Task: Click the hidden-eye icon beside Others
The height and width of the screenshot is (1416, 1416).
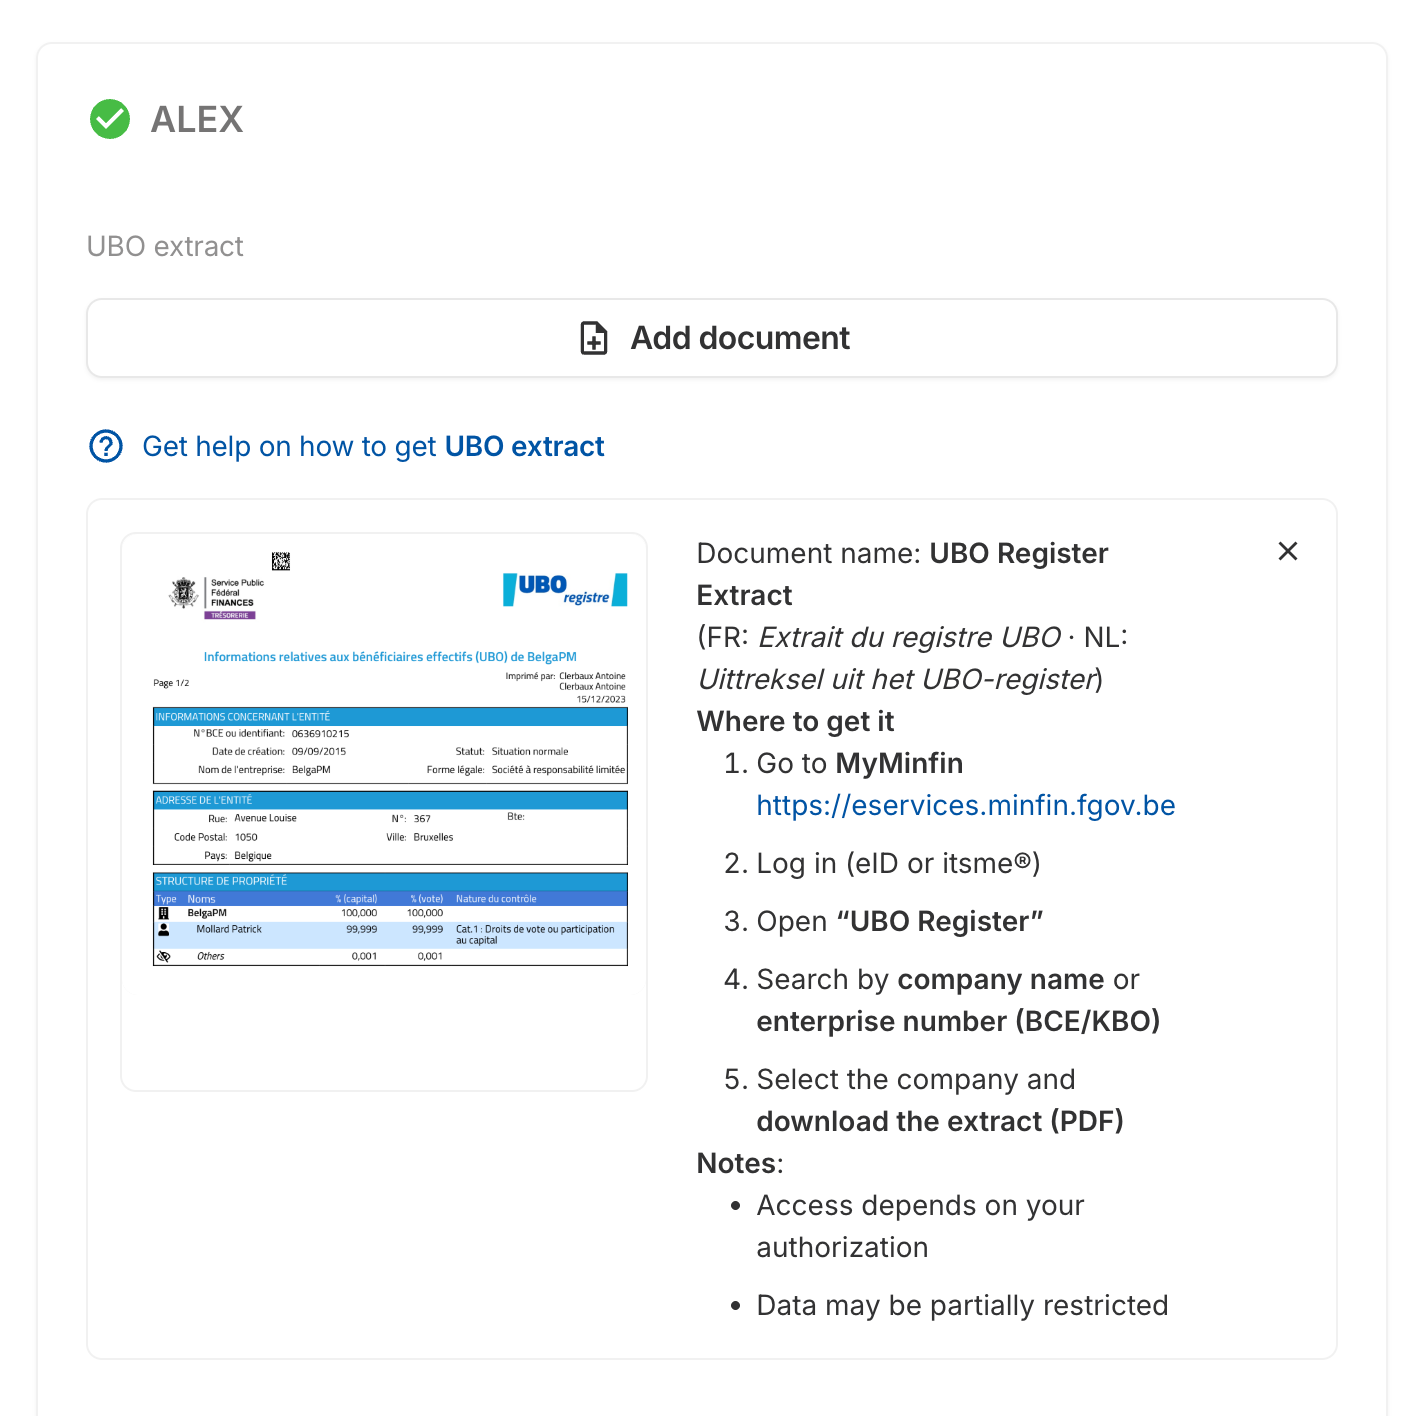Action: [164, 956]
